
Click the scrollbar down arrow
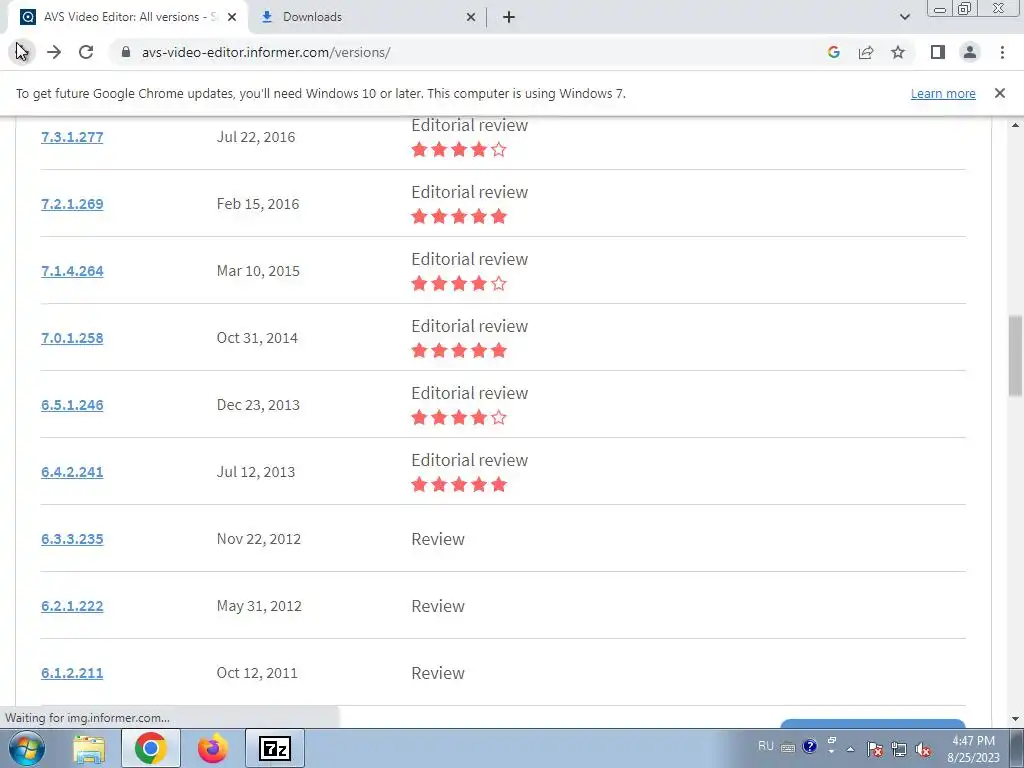(x=1016, y=719)
